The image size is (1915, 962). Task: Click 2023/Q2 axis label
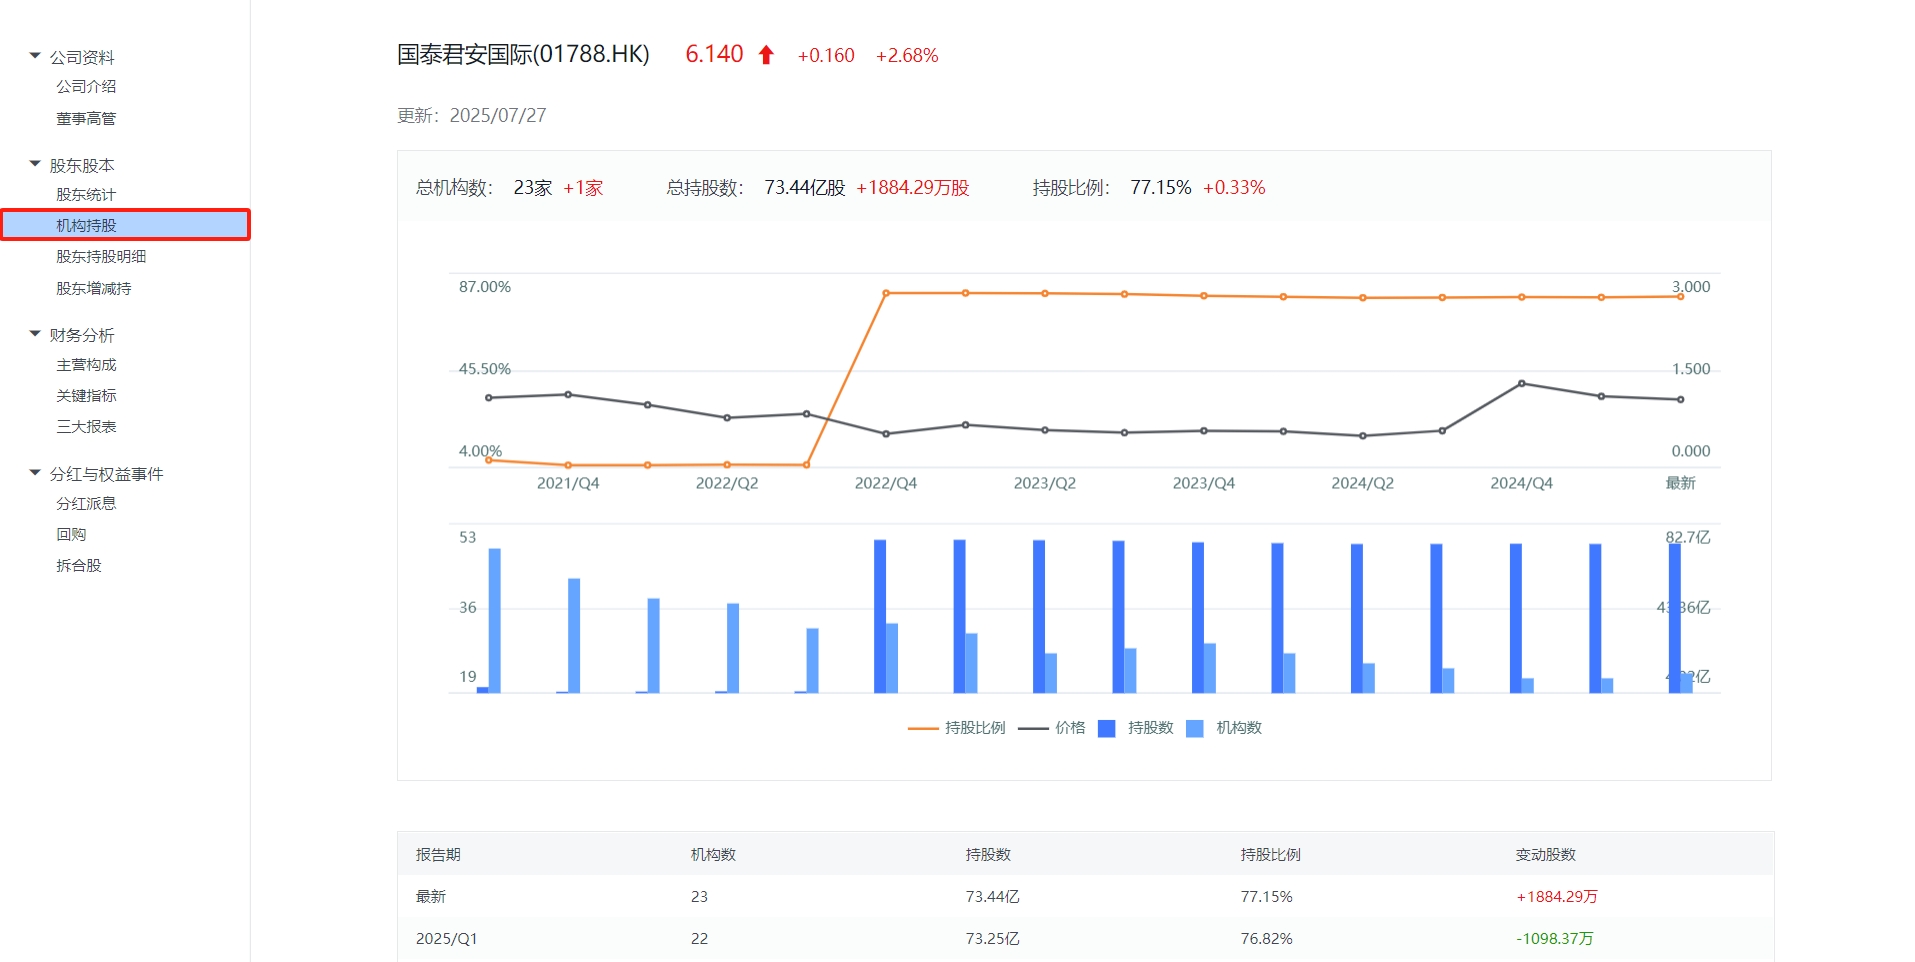pos(1045,483)
